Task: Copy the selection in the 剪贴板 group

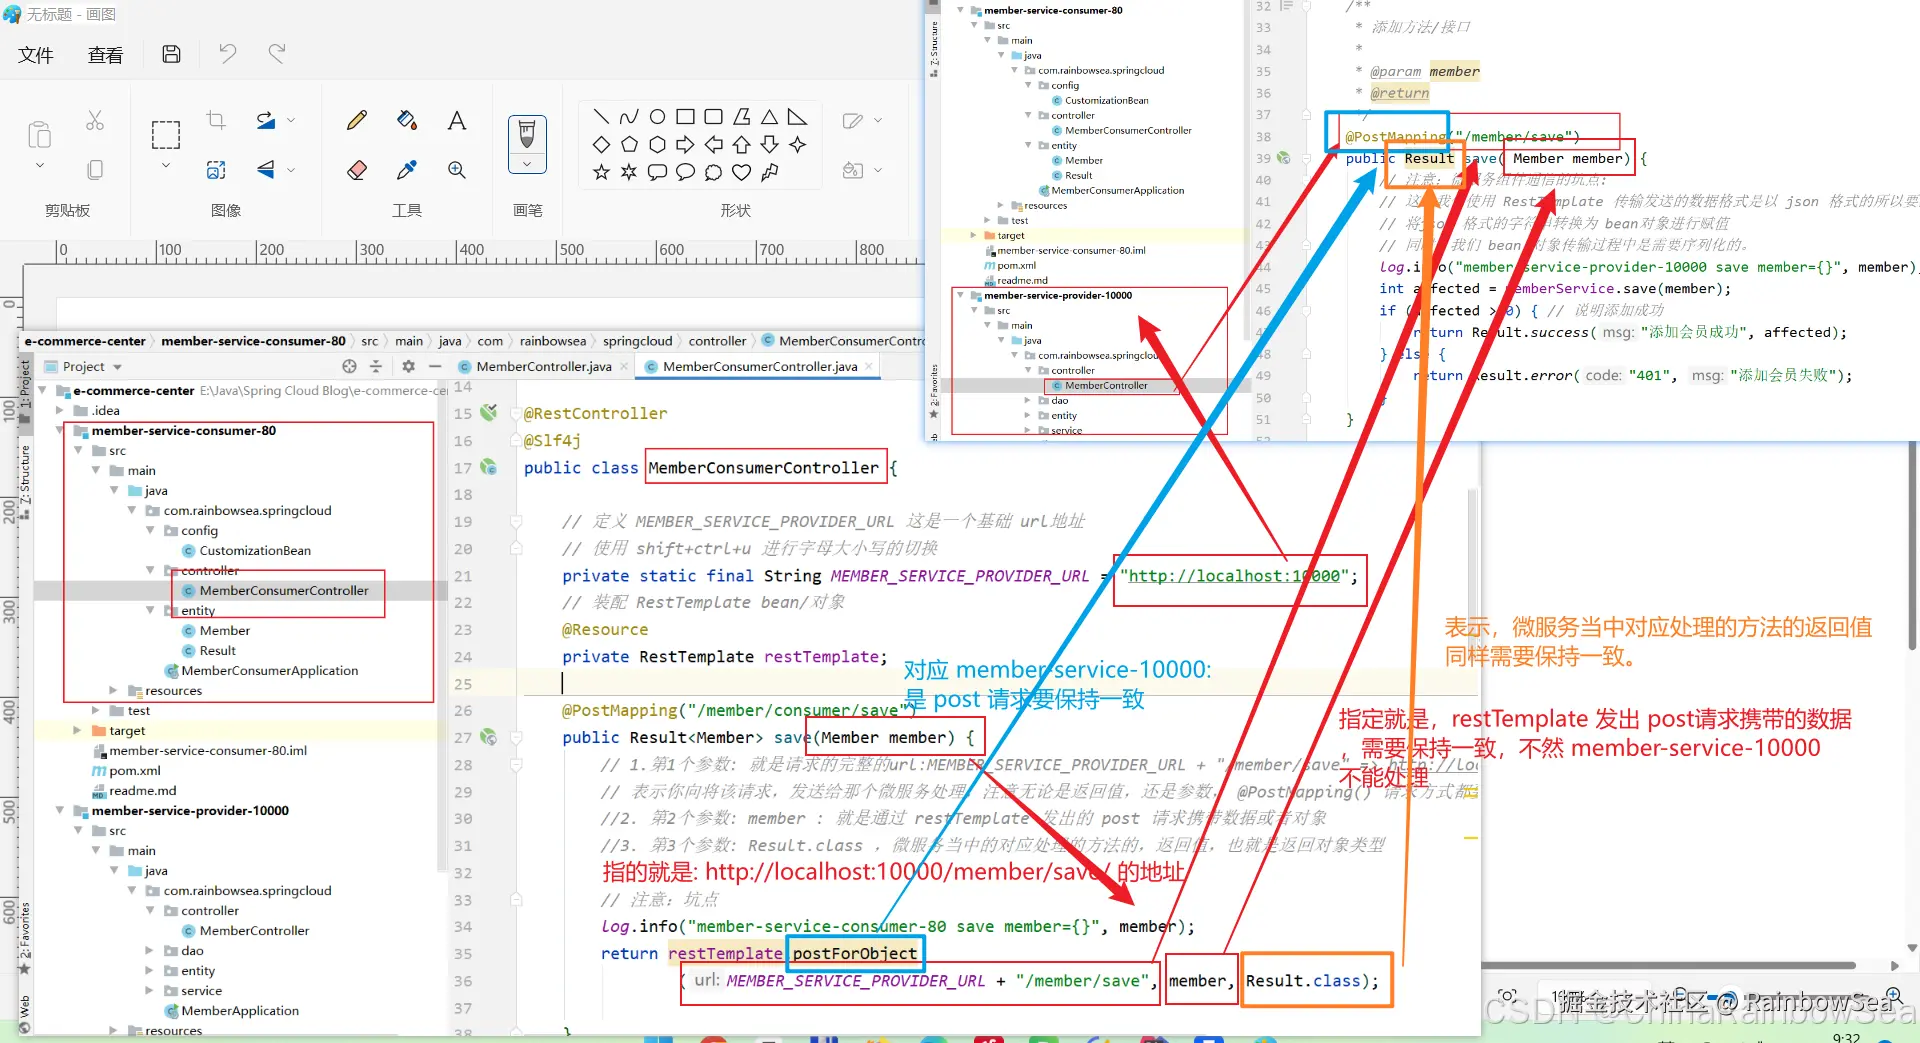Action: 95,170
